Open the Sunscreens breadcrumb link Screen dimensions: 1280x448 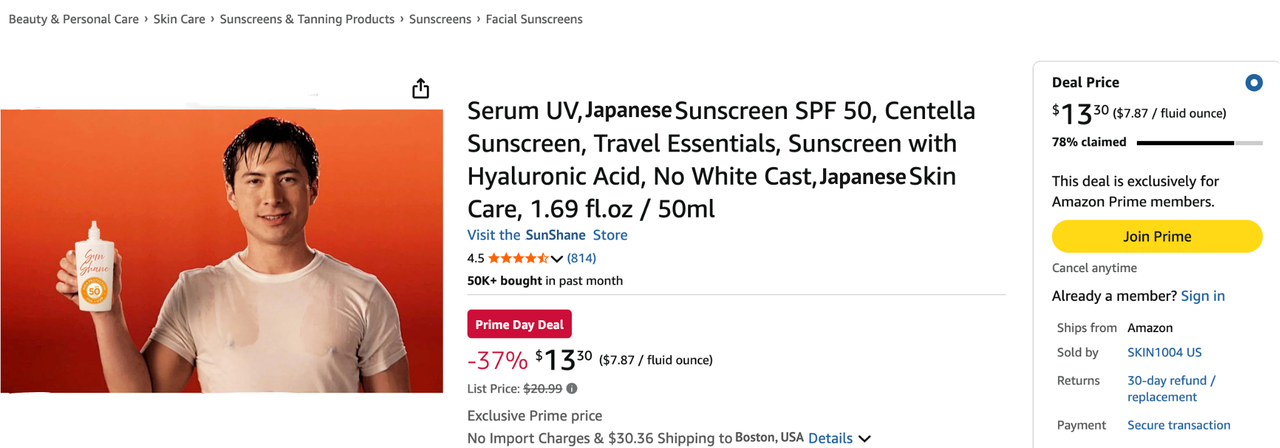[440, 19]
